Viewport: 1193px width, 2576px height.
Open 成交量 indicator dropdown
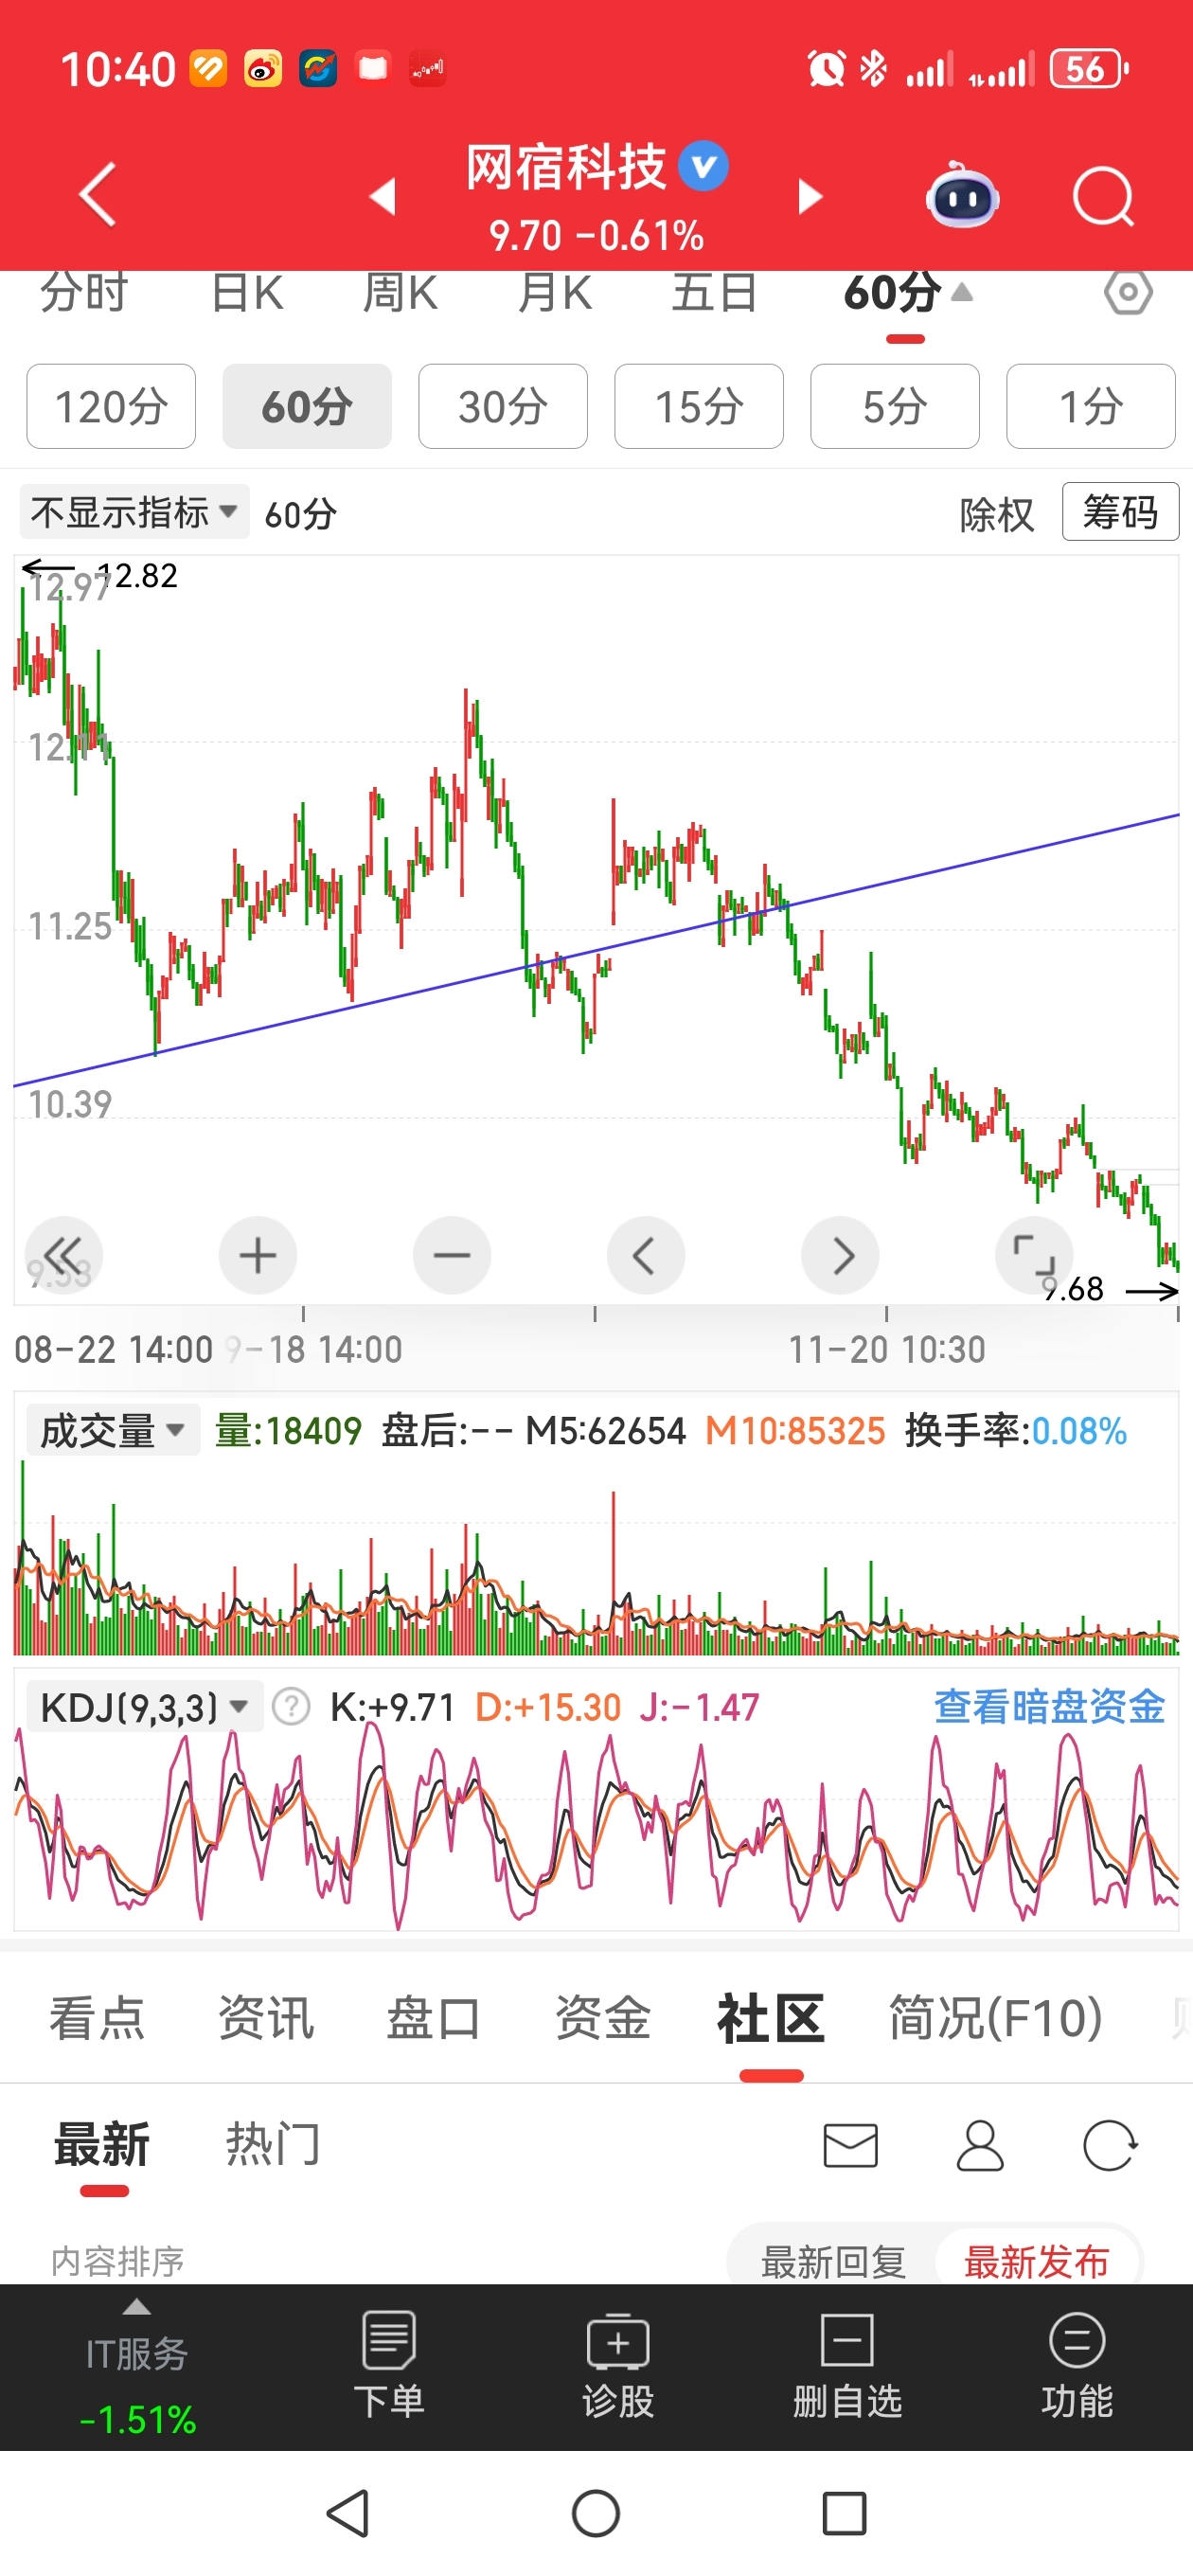point(113,1430)
